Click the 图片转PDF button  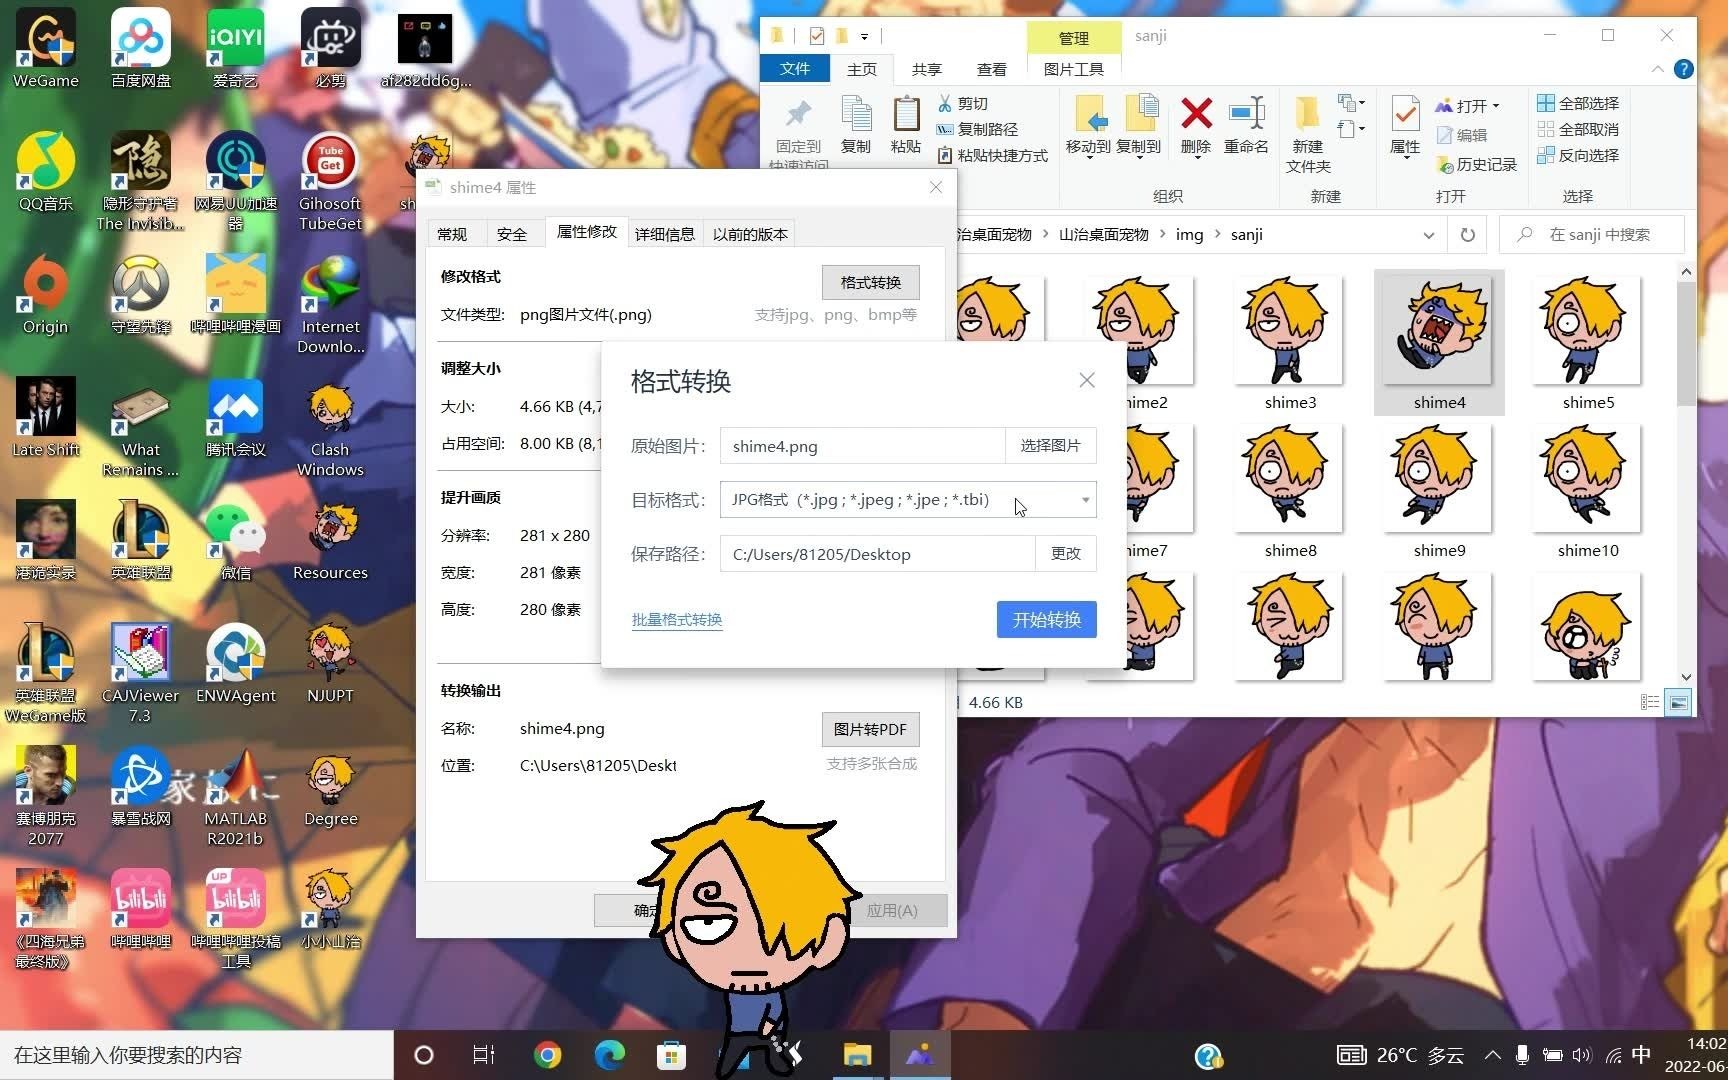(x=870, y=729)
